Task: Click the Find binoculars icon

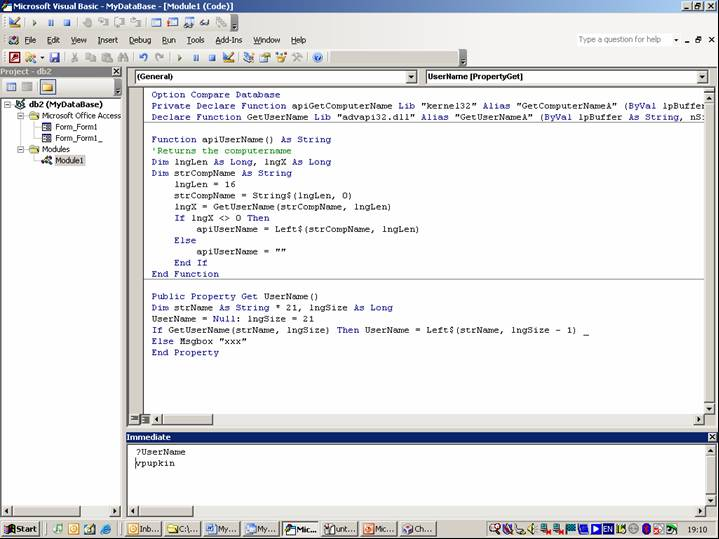Action: (121, 58)
